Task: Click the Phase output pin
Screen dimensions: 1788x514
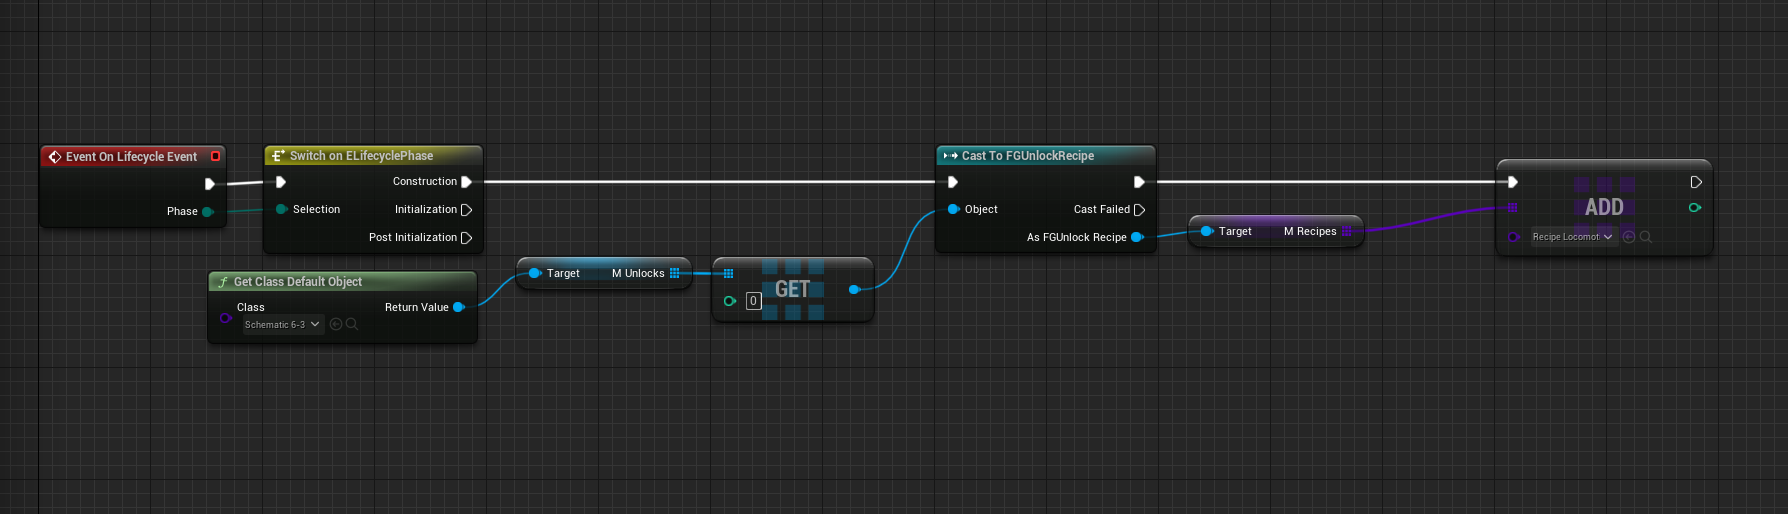Action: coord(208,212)
